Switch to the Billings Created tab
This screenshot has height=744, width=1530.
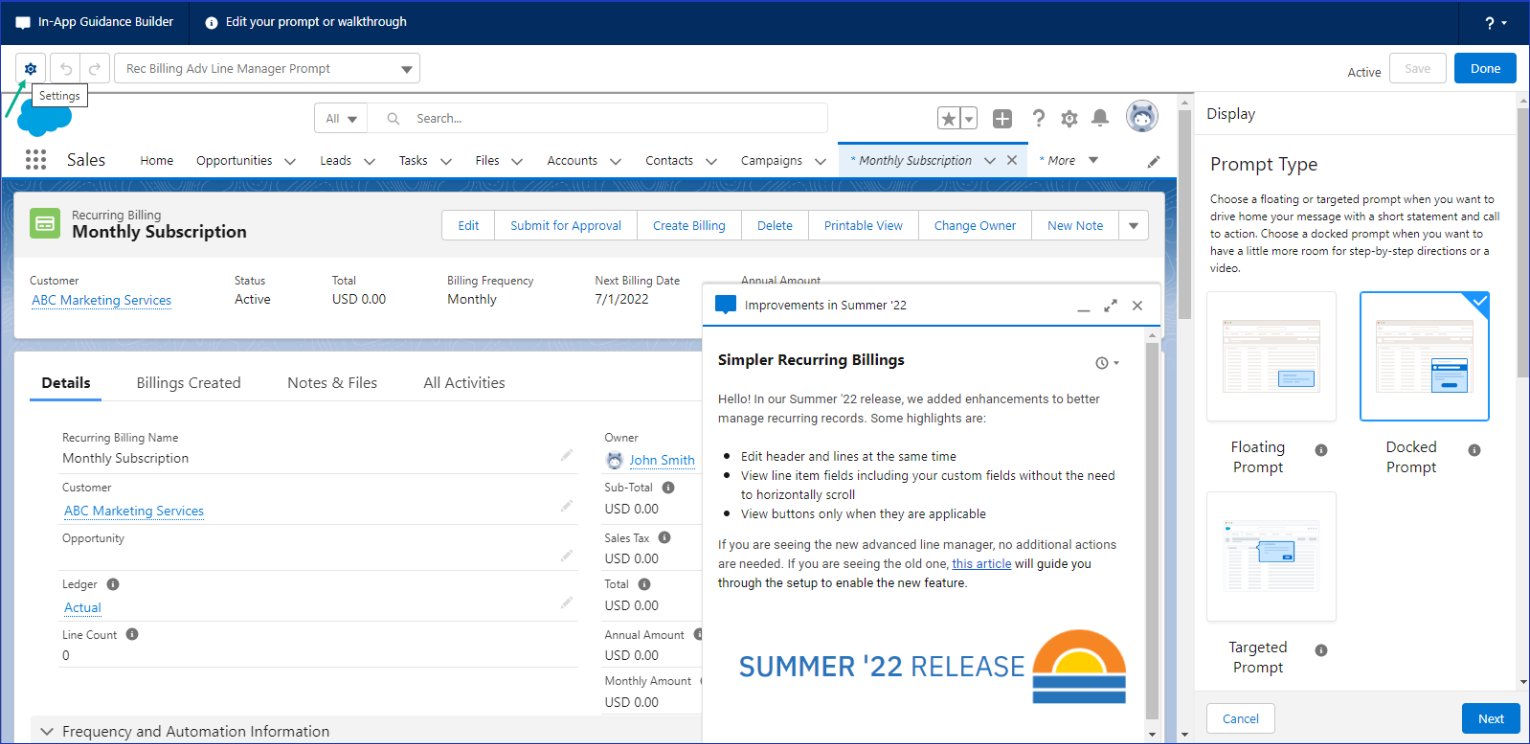coord(188,382)
